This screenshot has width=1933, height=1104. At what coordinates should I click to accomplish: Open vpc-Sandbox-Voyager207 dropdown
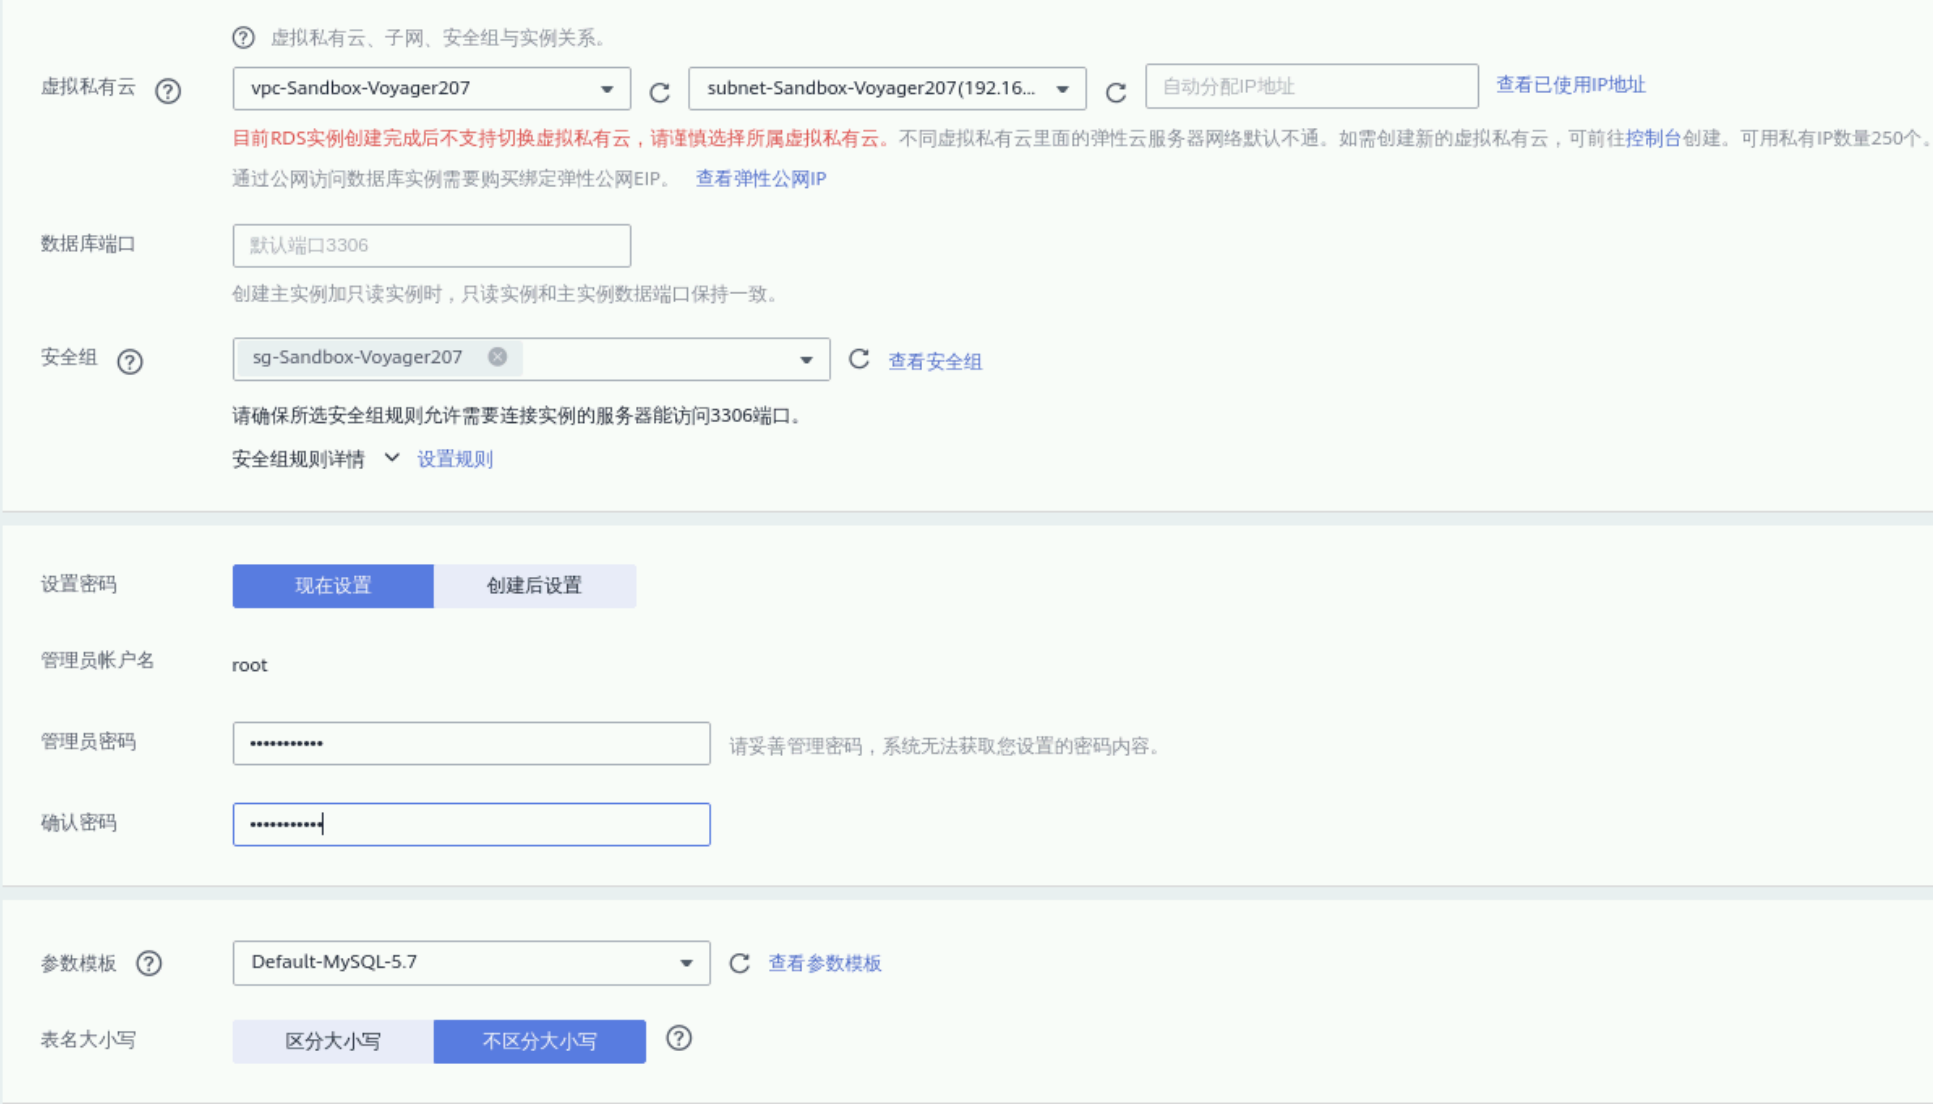431,88
